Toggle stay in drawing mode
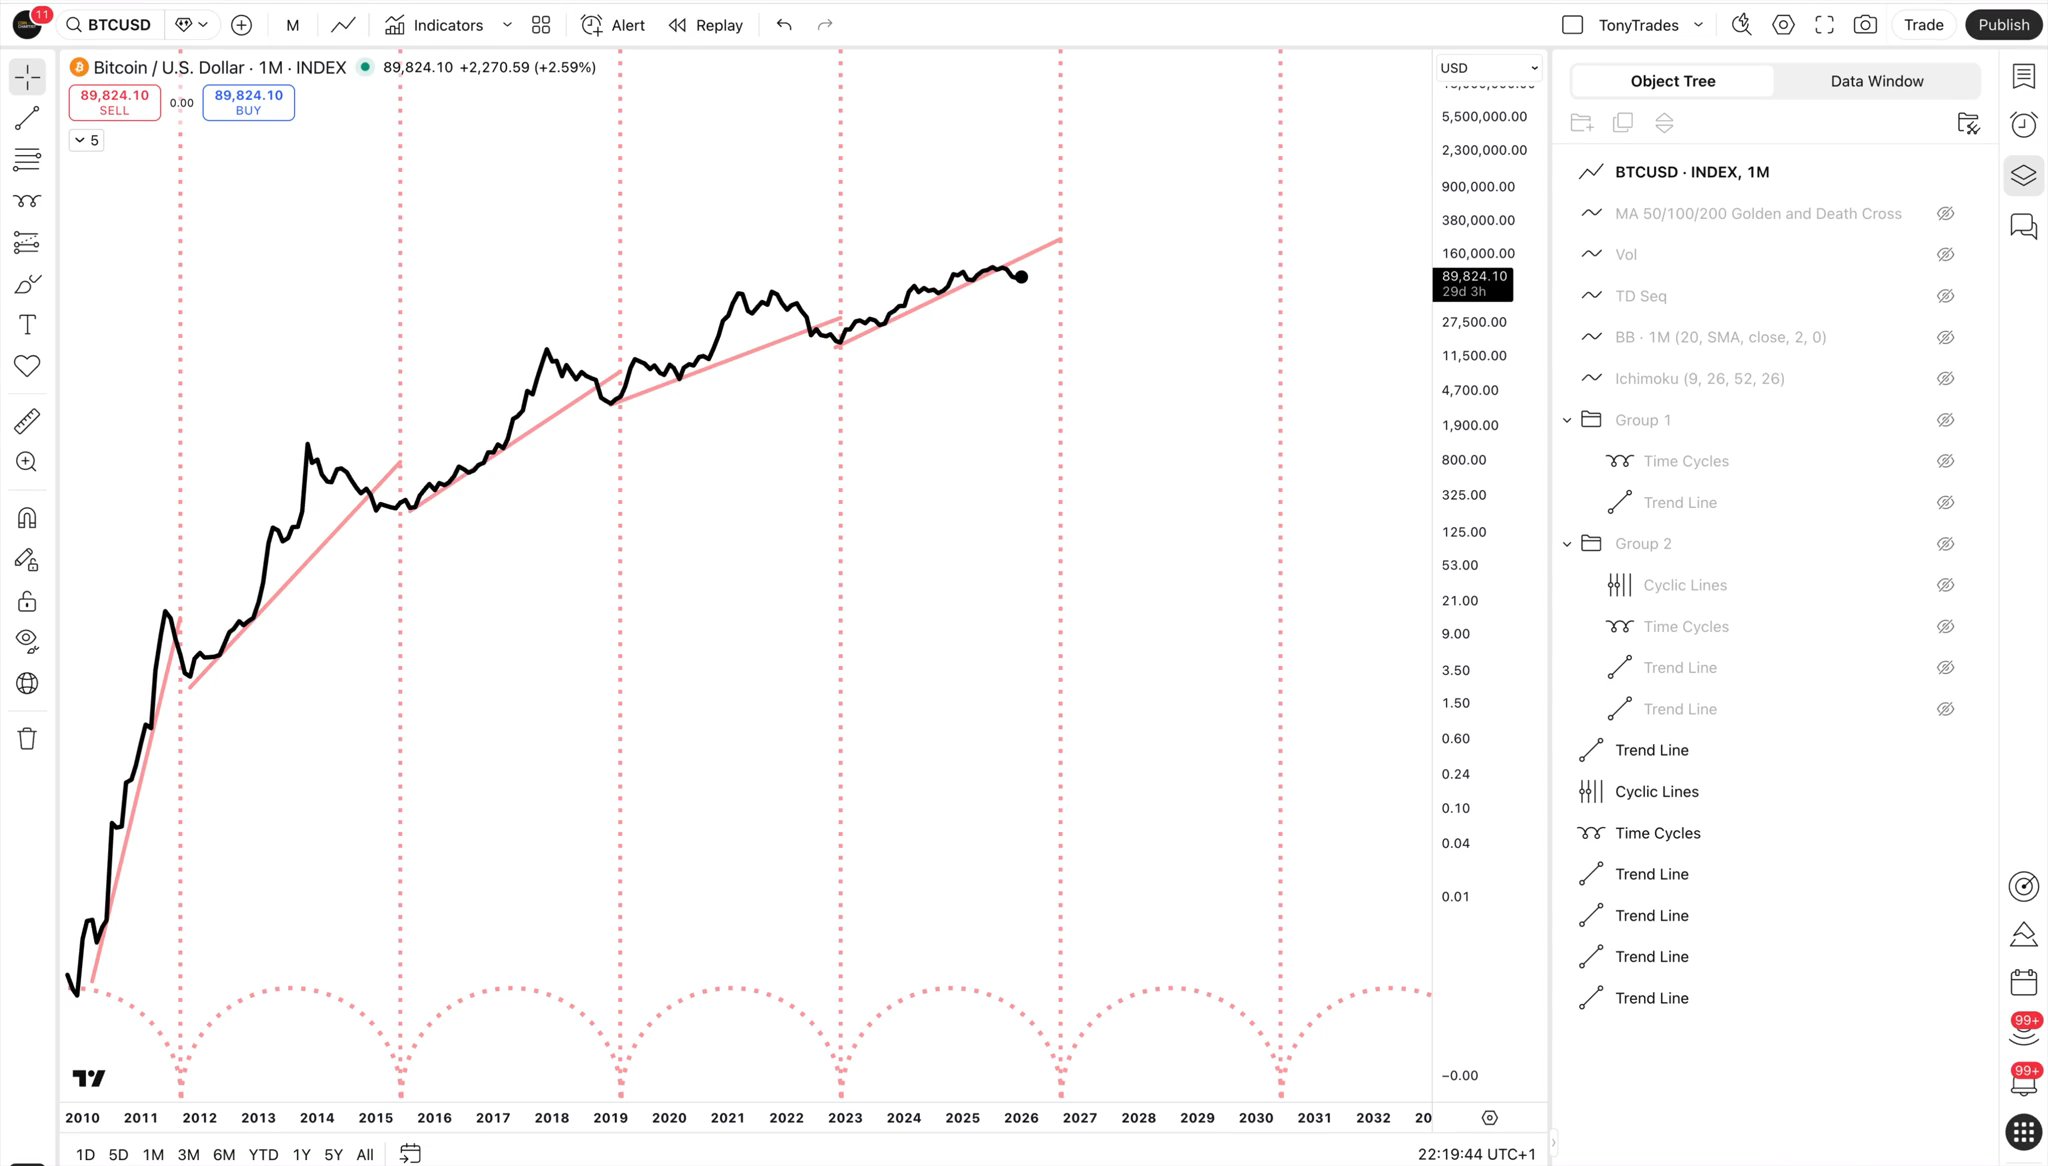The image size is (2048, 1166). point(27,560)
